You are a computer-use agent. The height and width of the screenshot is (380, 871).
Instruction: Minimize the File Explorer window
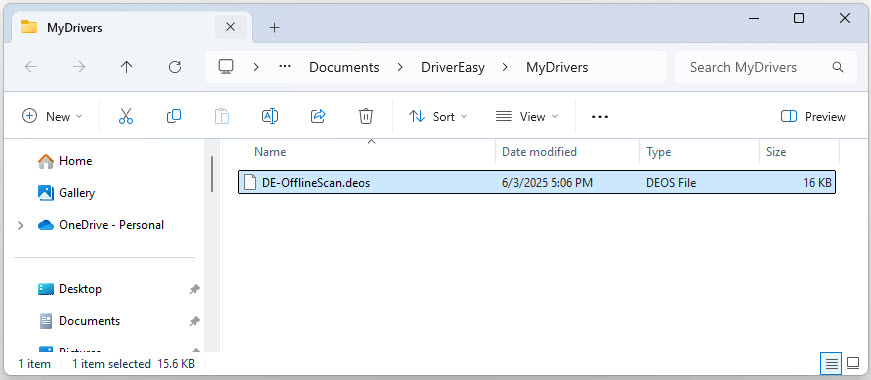(754, 18)
